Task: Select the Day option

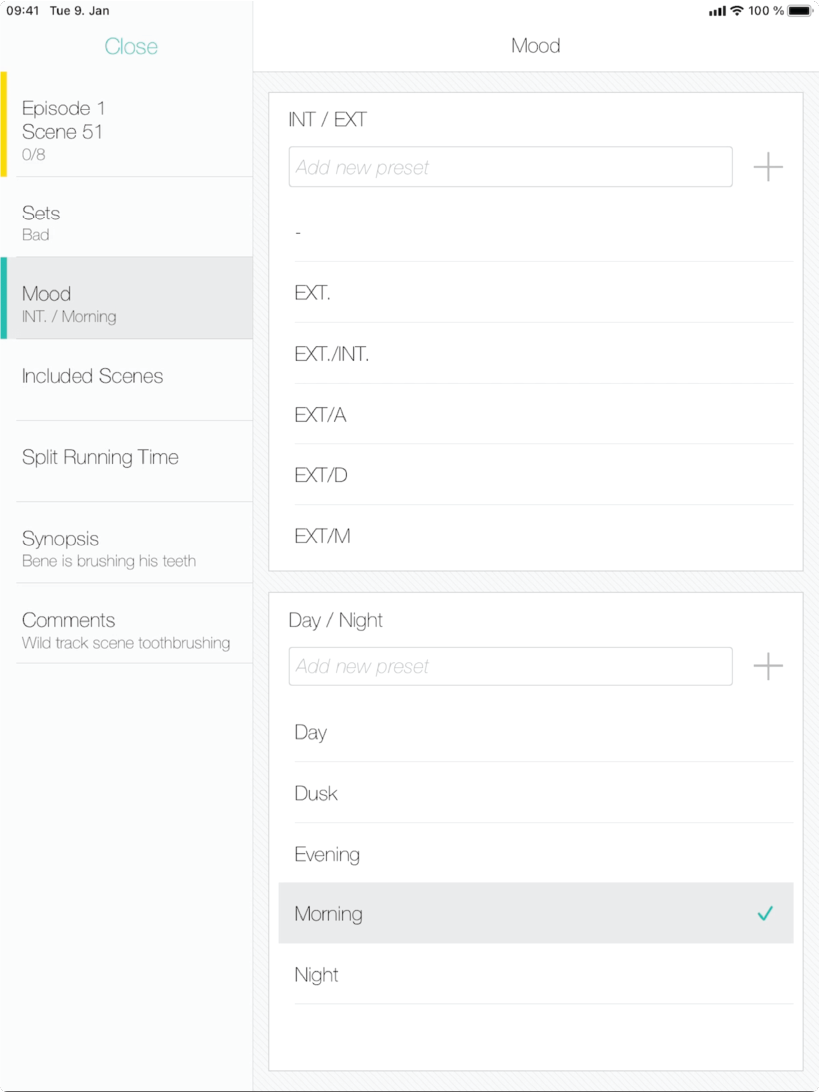Action: pyautogui.click(x=536, y=732)
